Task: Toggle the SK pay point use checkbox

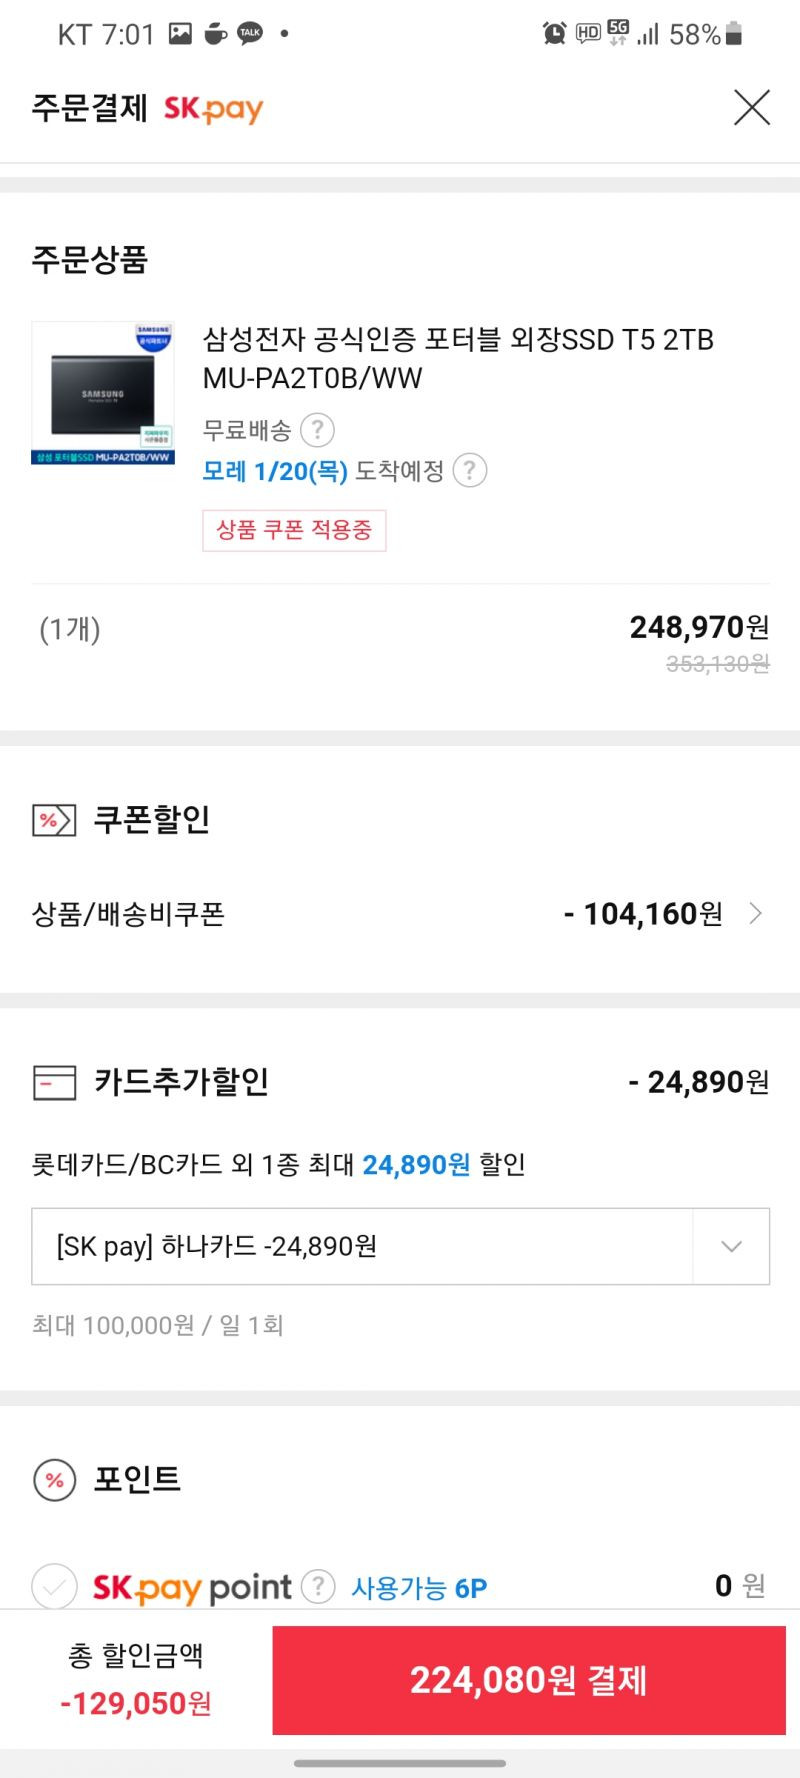Action: pyautogui.click(x=54, y=1586)
